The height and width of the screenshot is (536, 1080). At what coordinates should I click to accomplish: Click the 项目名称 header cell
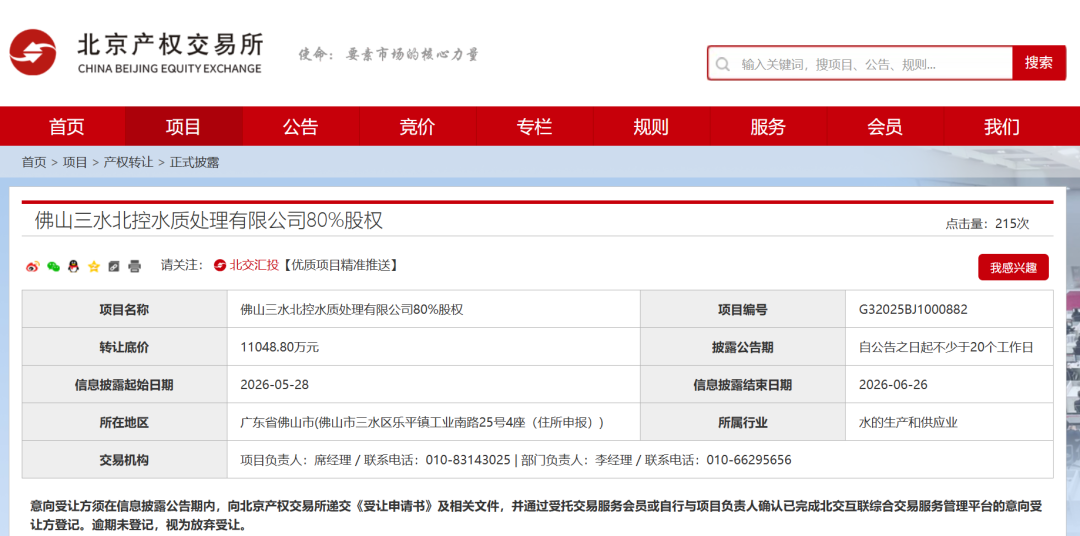pyautogui.click(x=124, y=309)
